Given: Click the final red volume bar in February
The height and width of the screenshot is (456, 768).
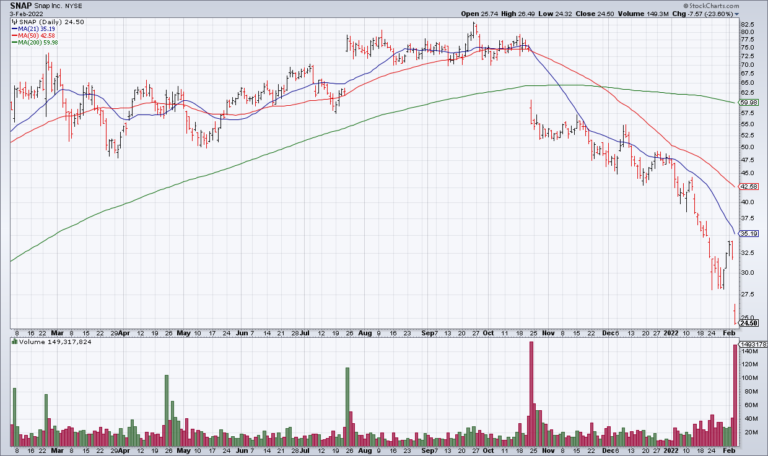Looking at the screenshot, I should 735,395.
